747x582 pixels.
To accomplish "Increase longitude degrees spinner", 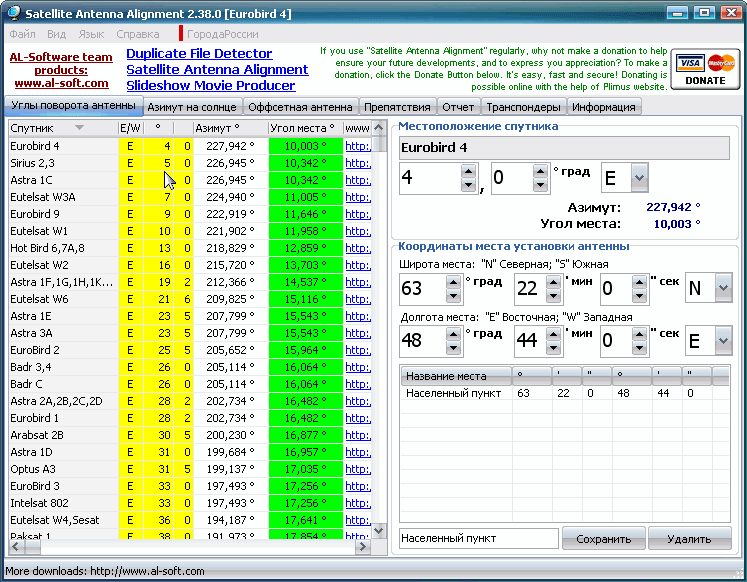I will [x=453, y=334].
